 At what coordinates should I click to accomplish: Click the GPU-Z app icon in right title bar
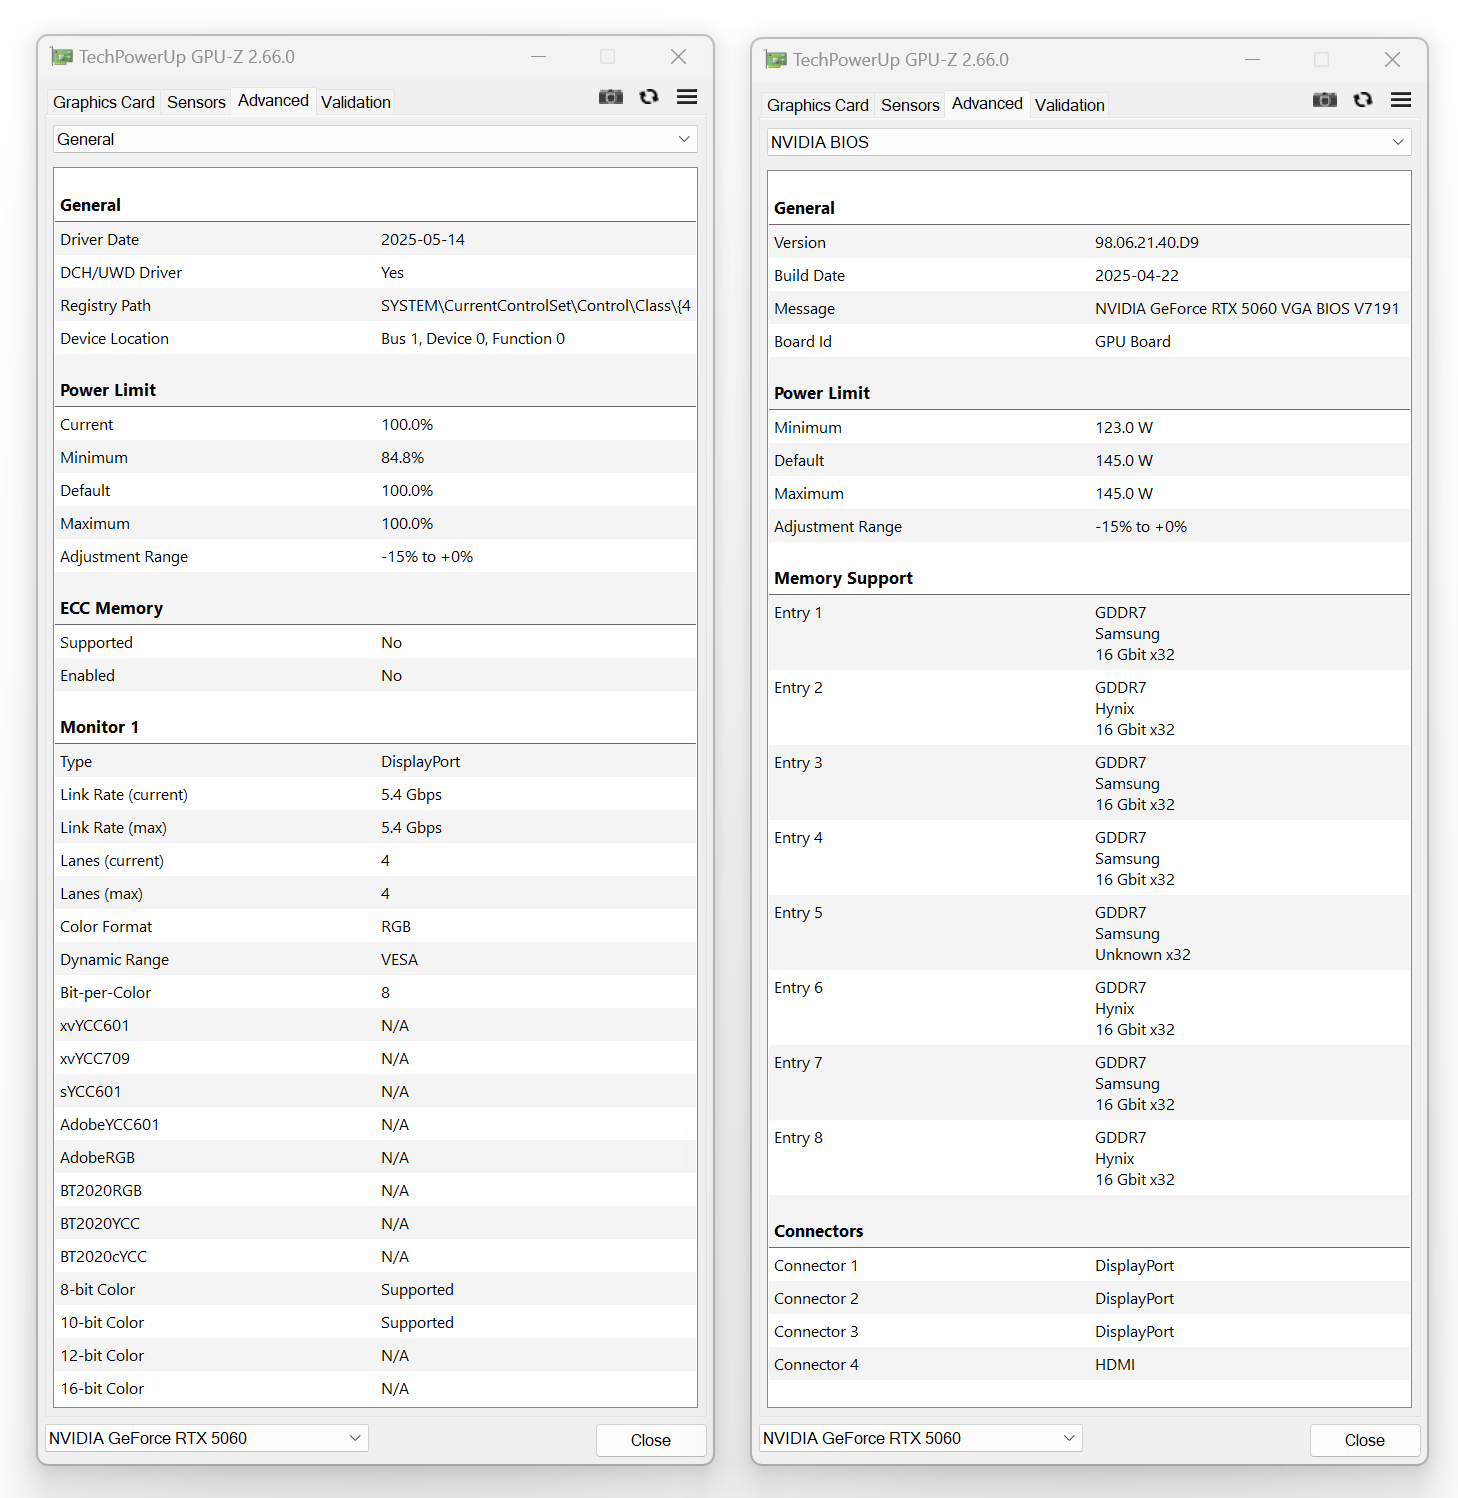pos(776,60)
